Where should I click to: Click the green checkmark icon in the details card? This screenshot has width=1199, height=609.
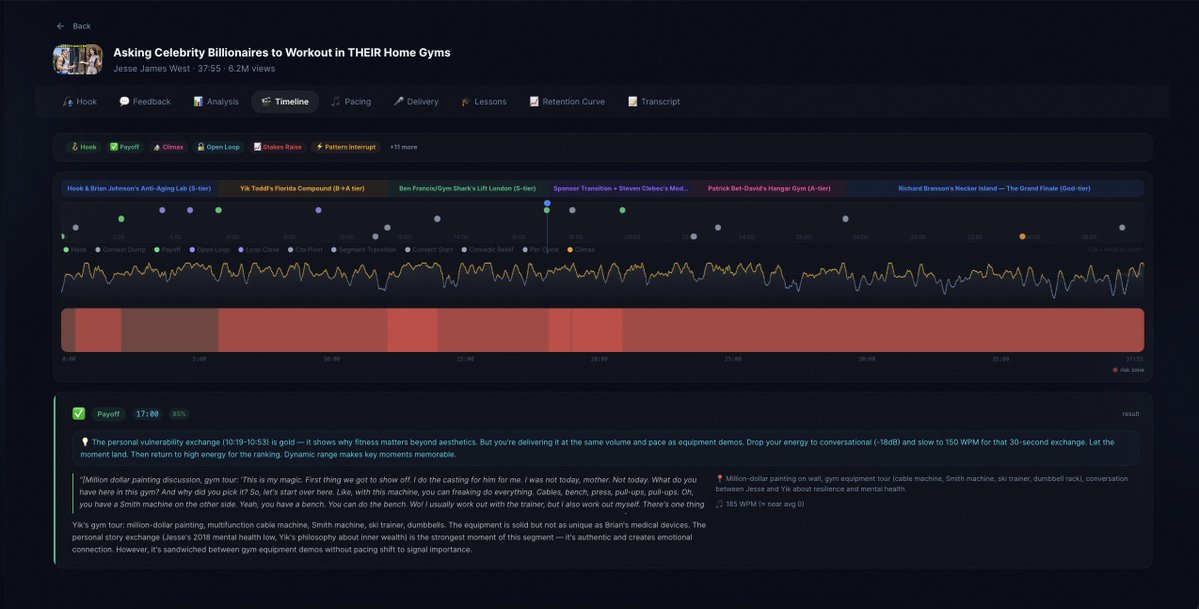point(78,413)
